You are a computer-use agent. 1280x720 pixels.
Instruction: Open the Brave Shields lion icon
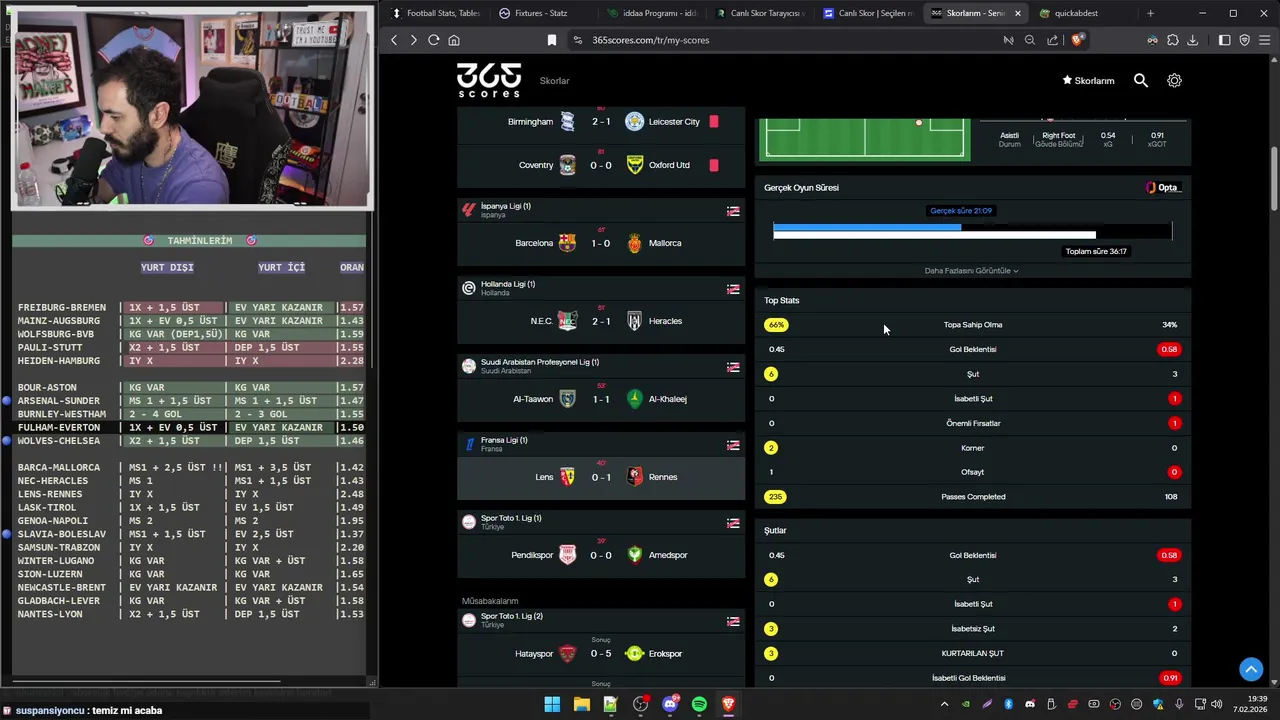pos(1077,40)
